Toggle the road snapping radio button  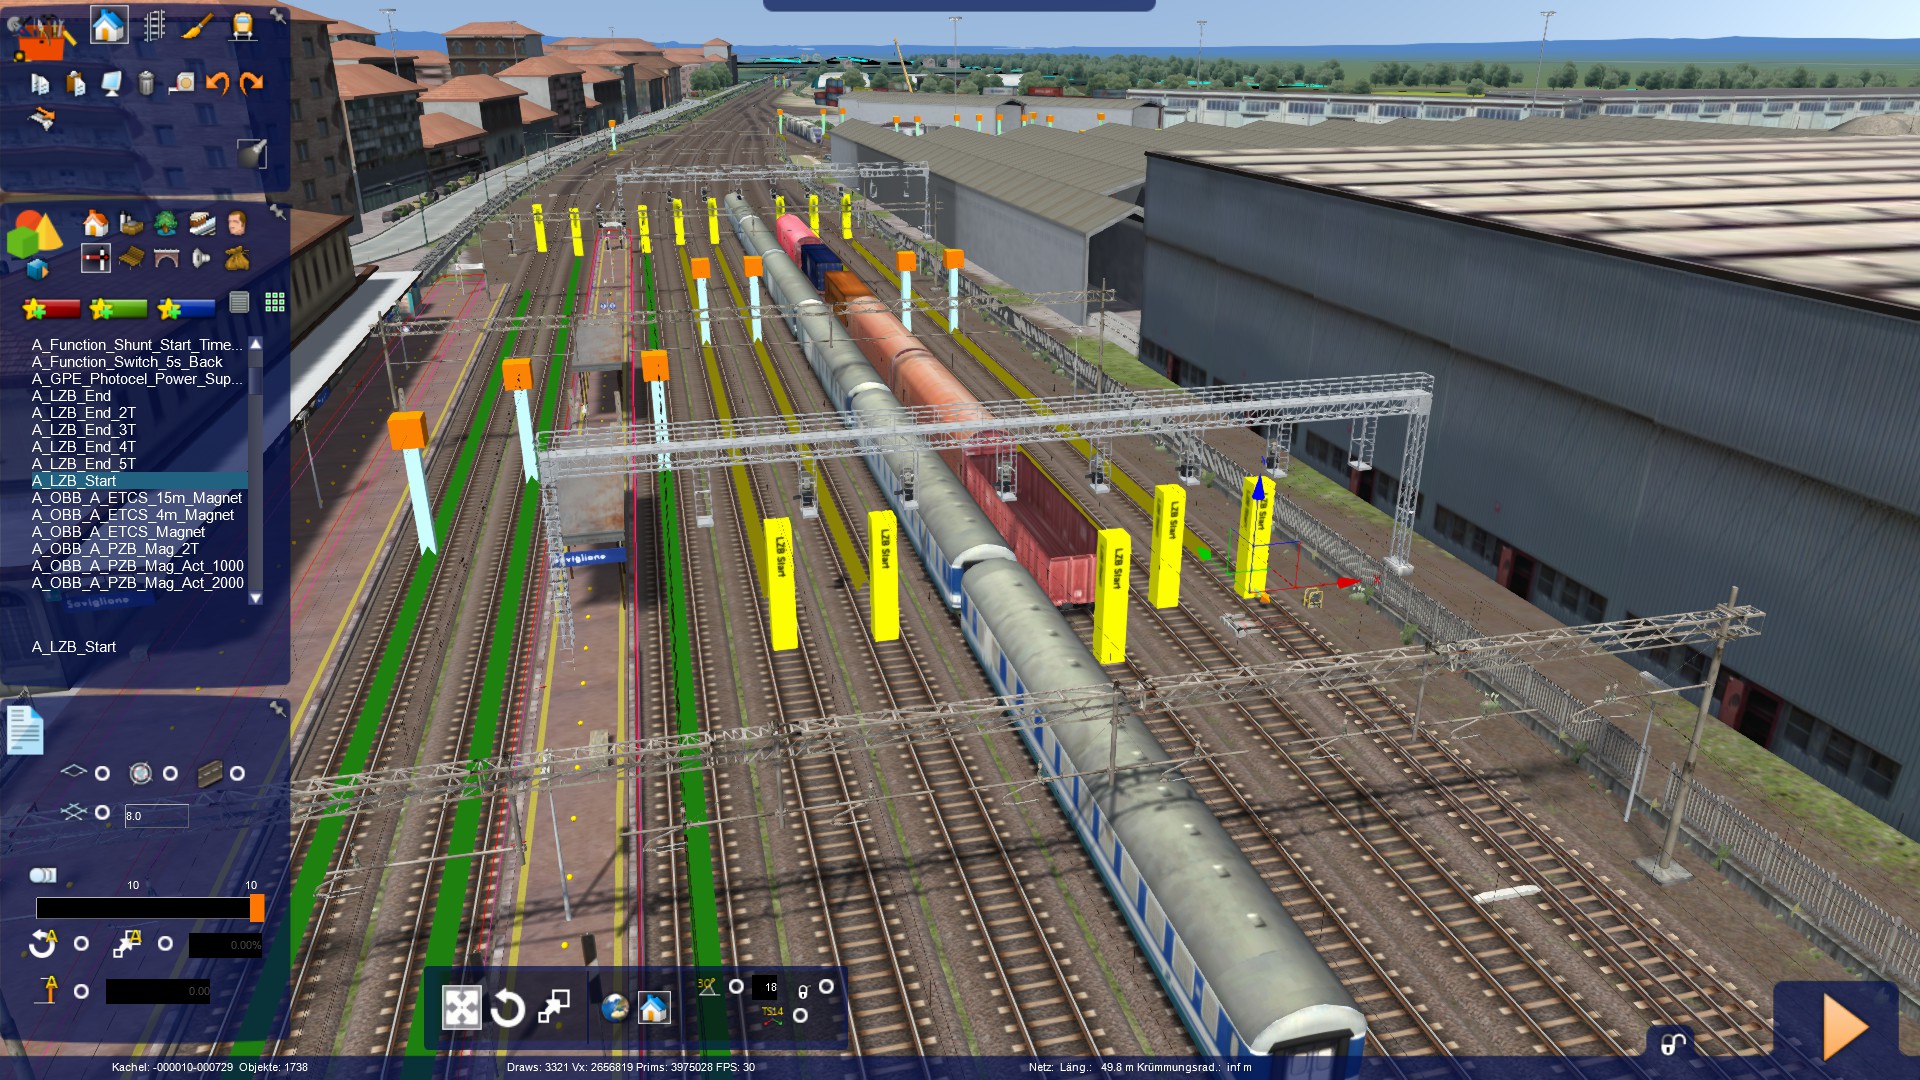tap(237, 773)
